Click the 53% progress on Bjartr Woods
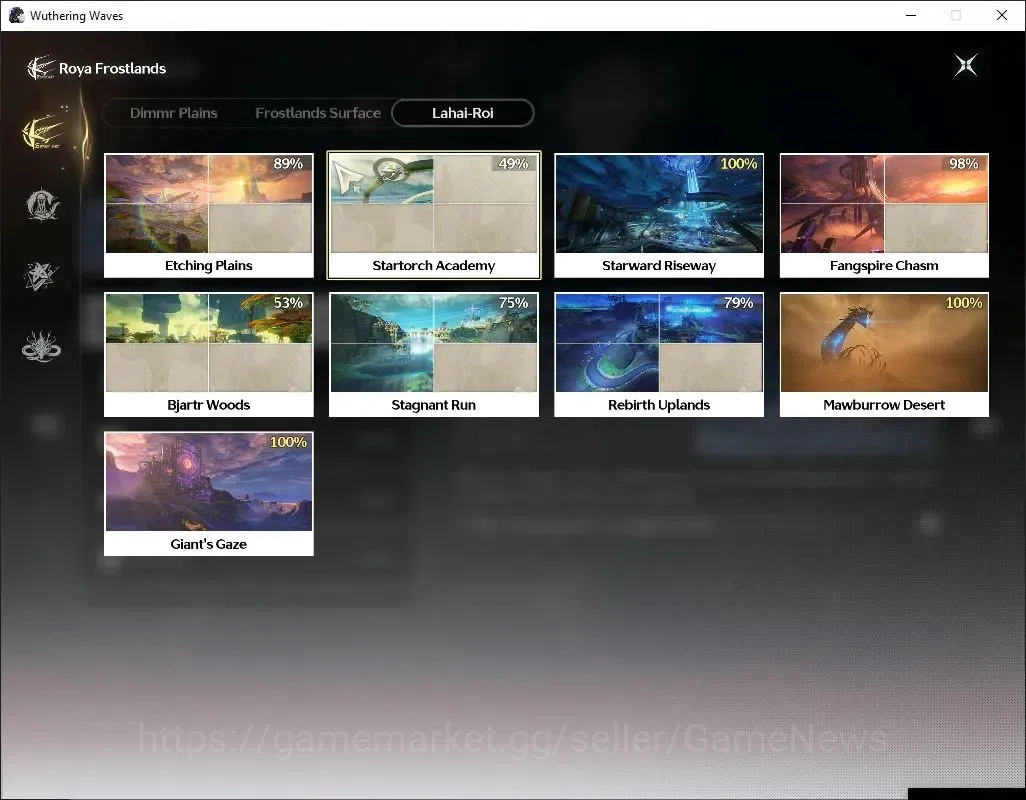The image size is (1026, 800). click(288, 303)
